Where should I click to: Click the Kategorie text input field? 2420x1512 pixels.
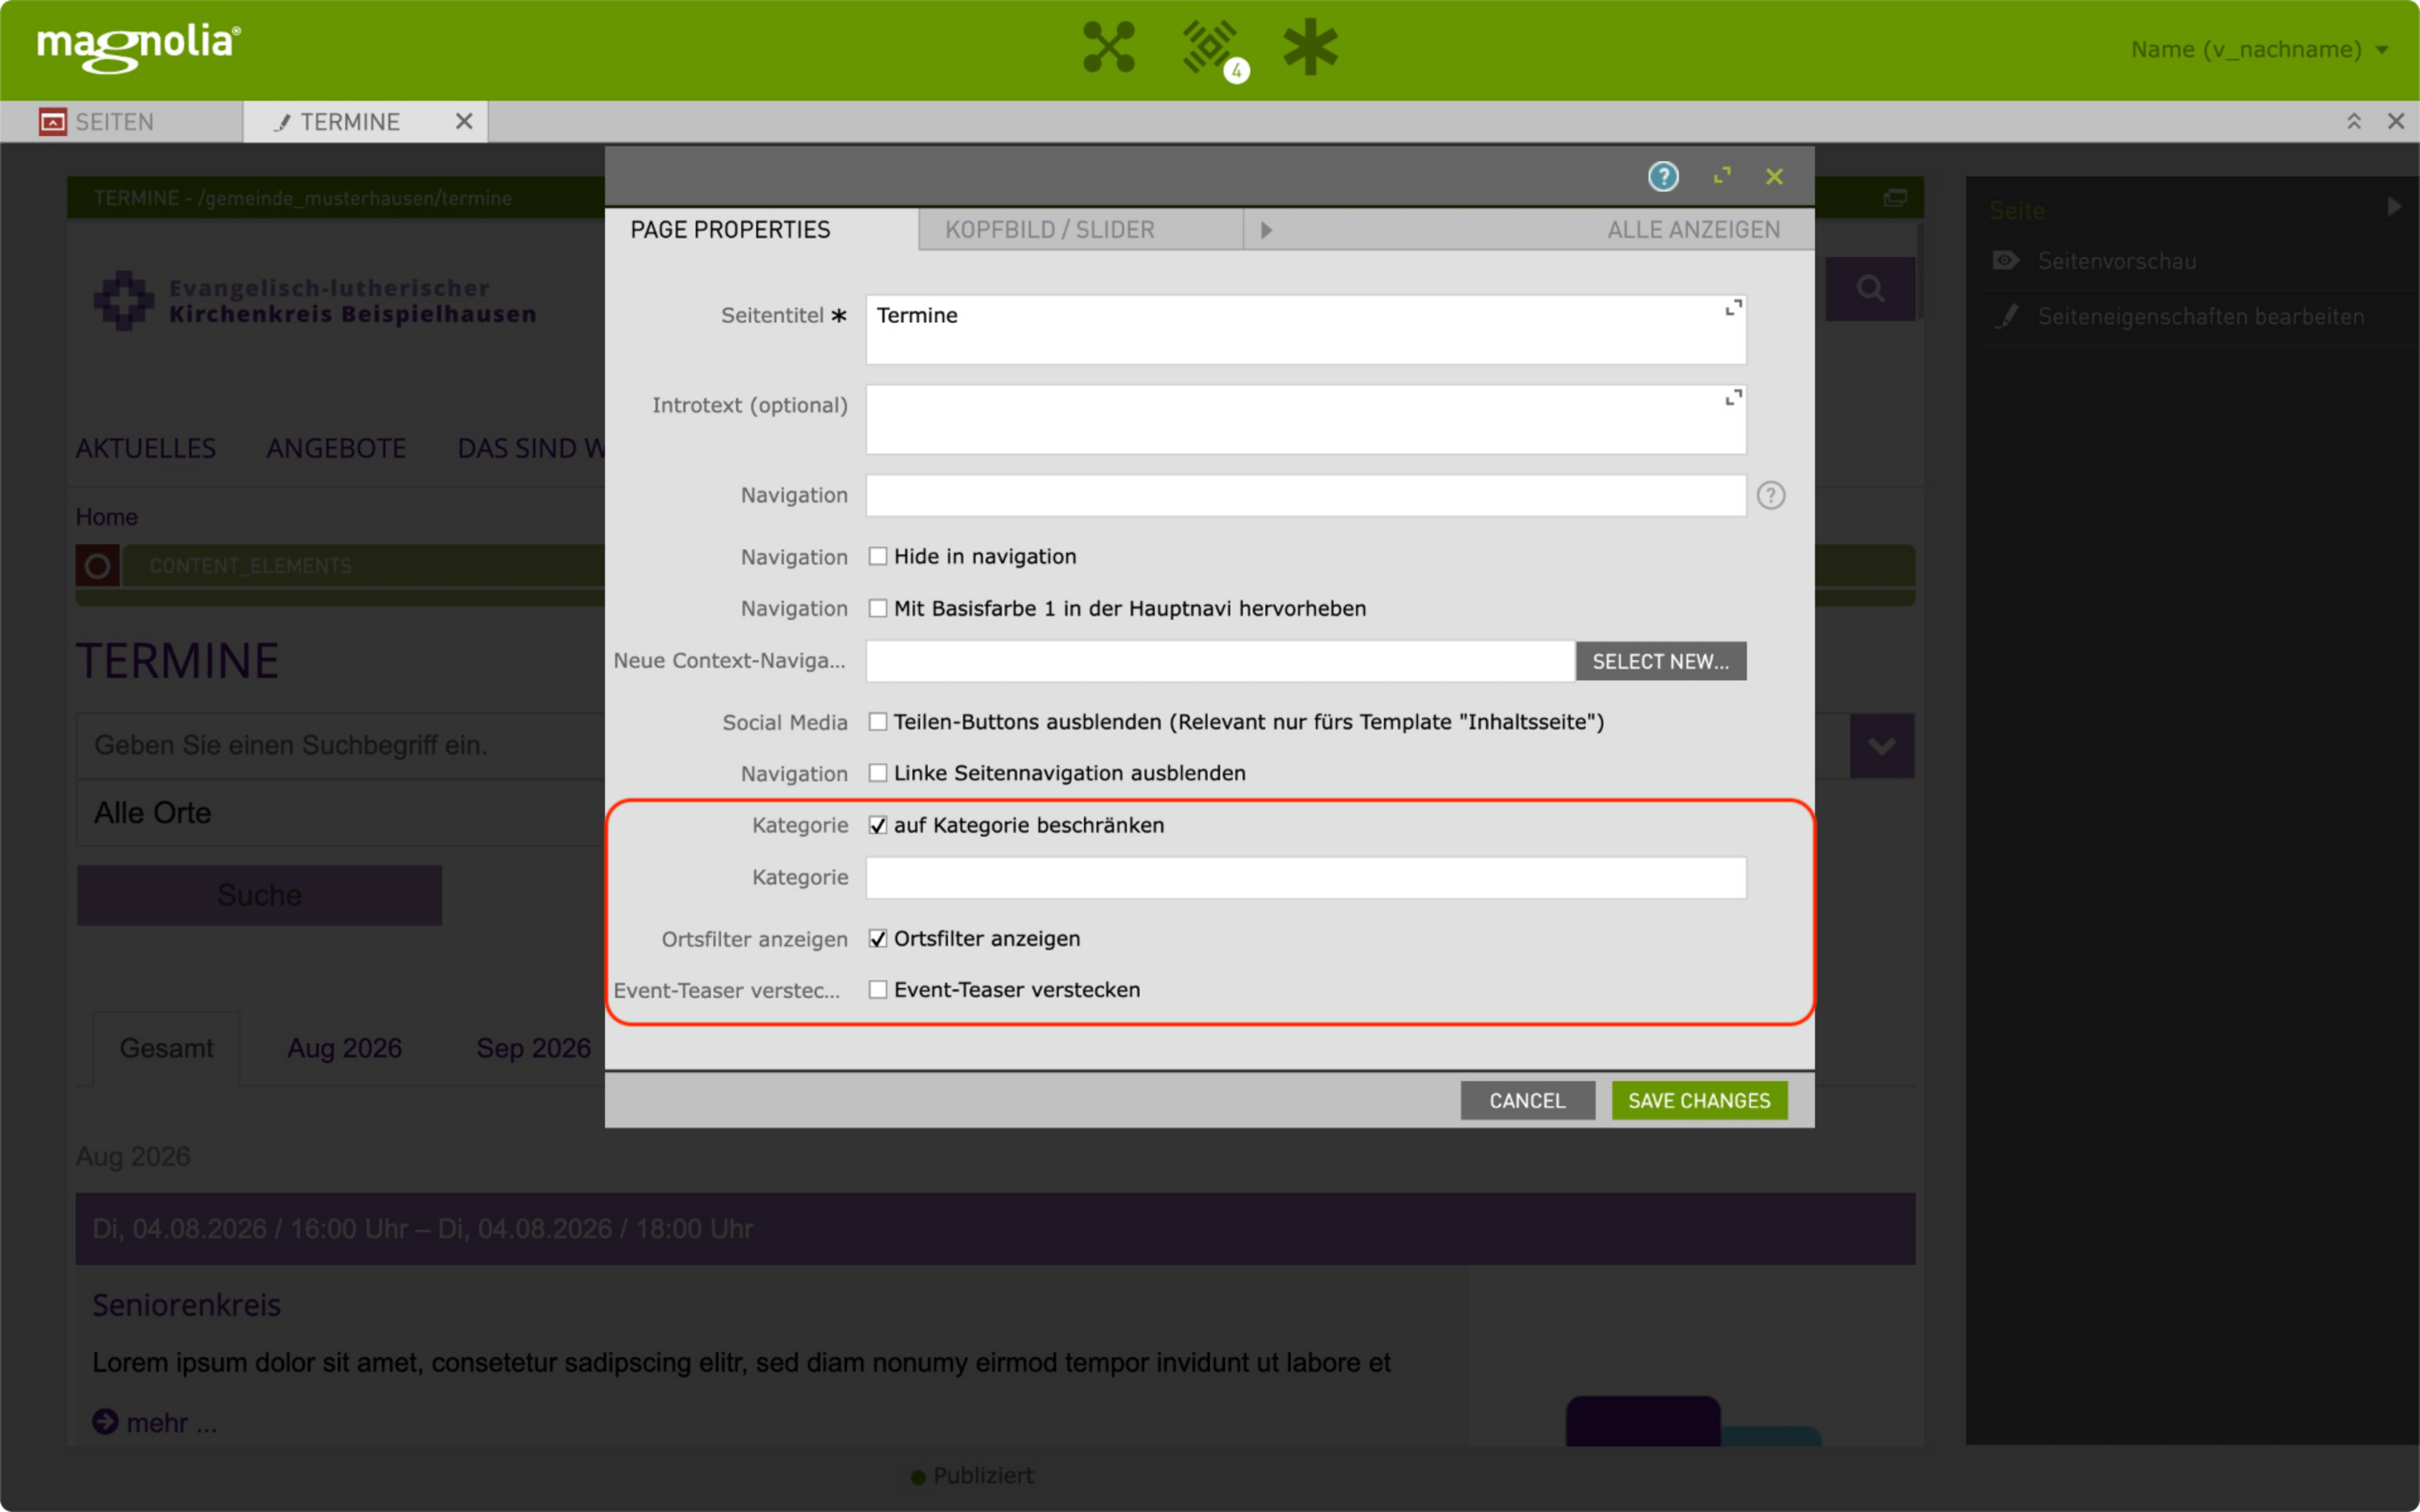(x=1306, y=877)
